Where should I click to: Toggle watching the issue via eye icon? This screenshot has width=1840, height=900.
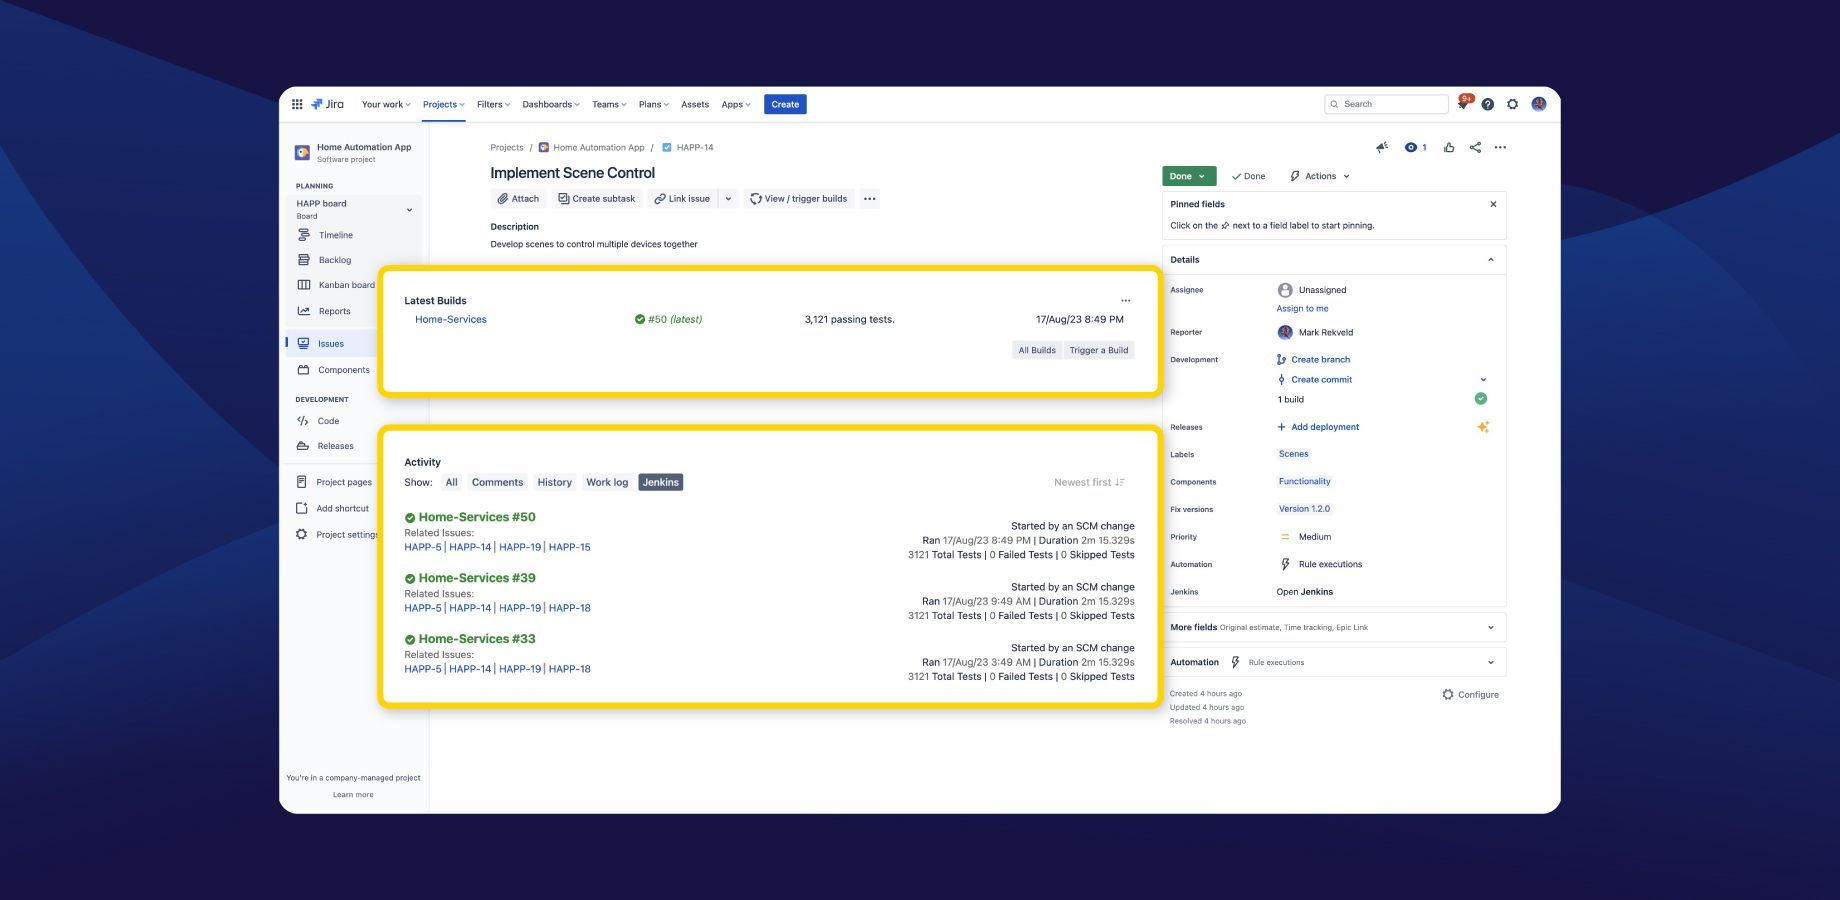tap(1410, 147)
